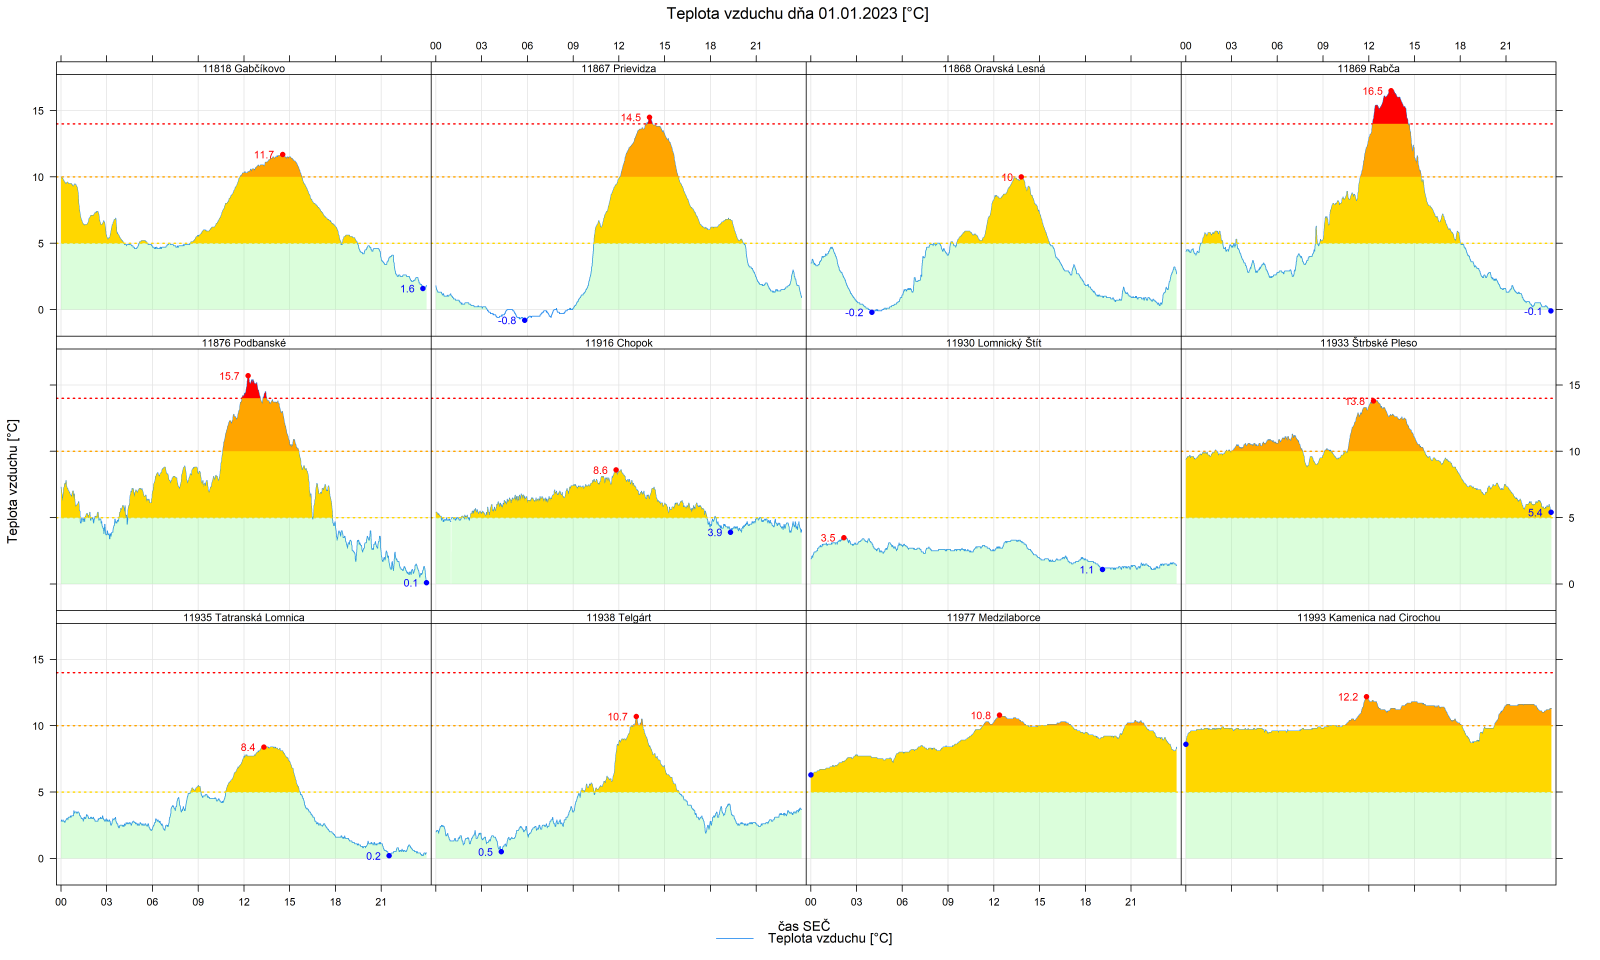Click the red 16.5 maximum marker in Rabča
The image size is (1600, 960).
(1390, 91)
